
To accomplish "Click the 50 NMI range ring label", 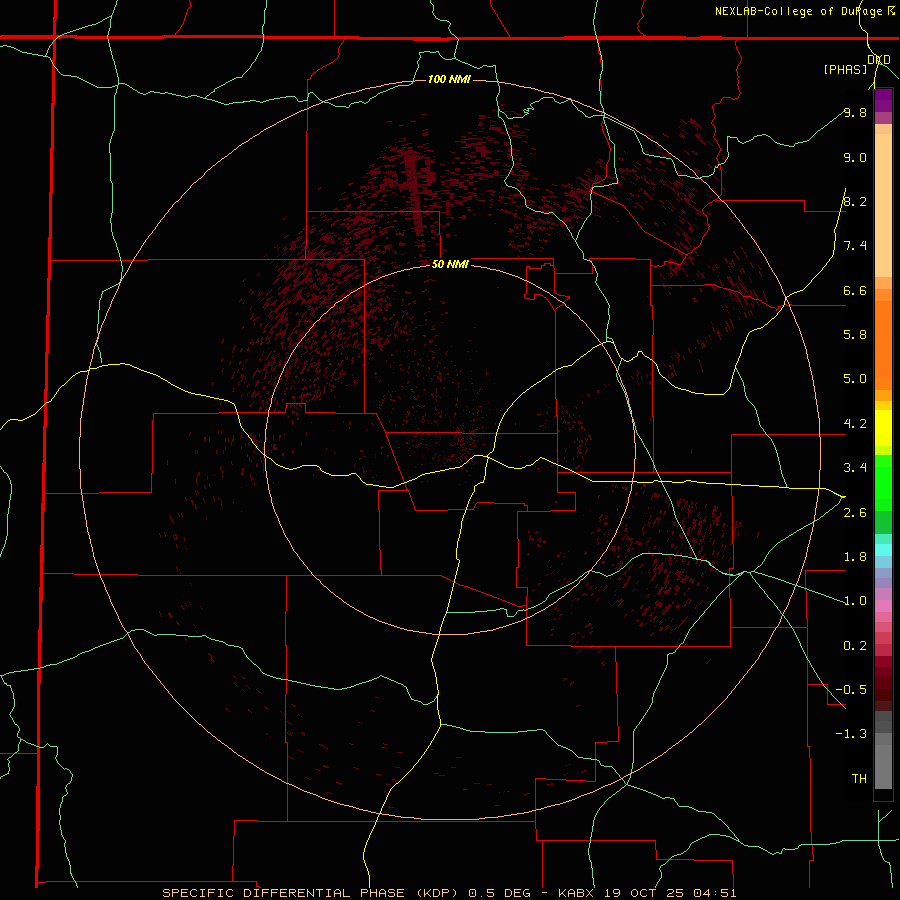I will (x=450, y=264).
